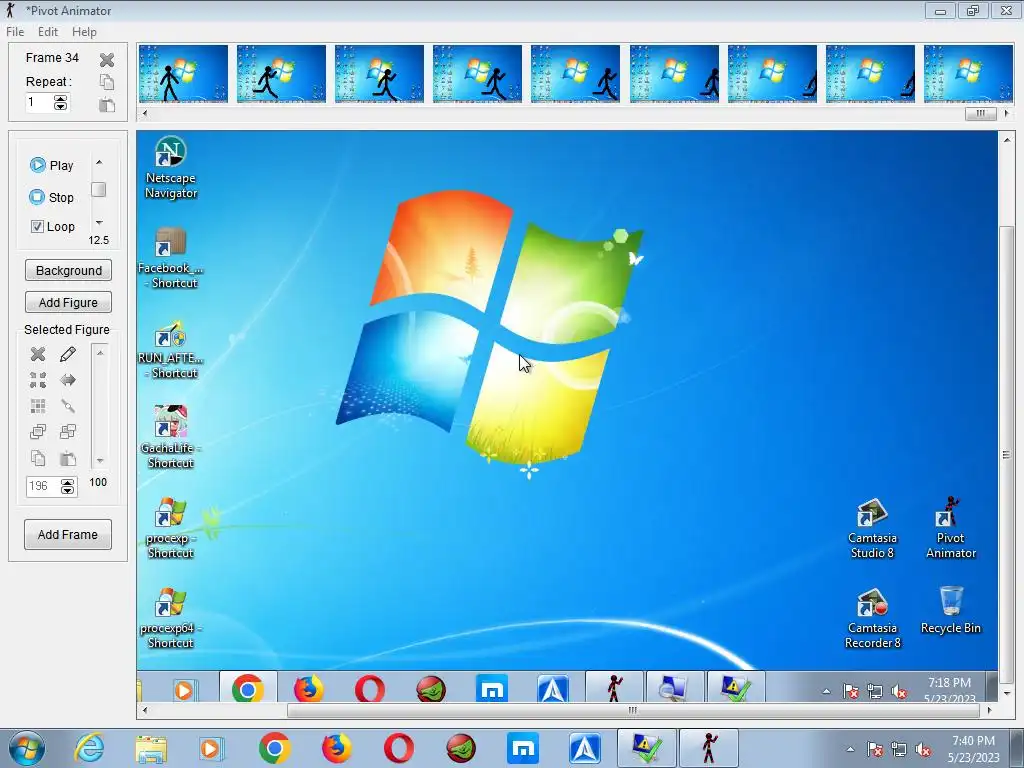Click the network tray icon
1024x768 pixels.
click(x=899, y=750)
